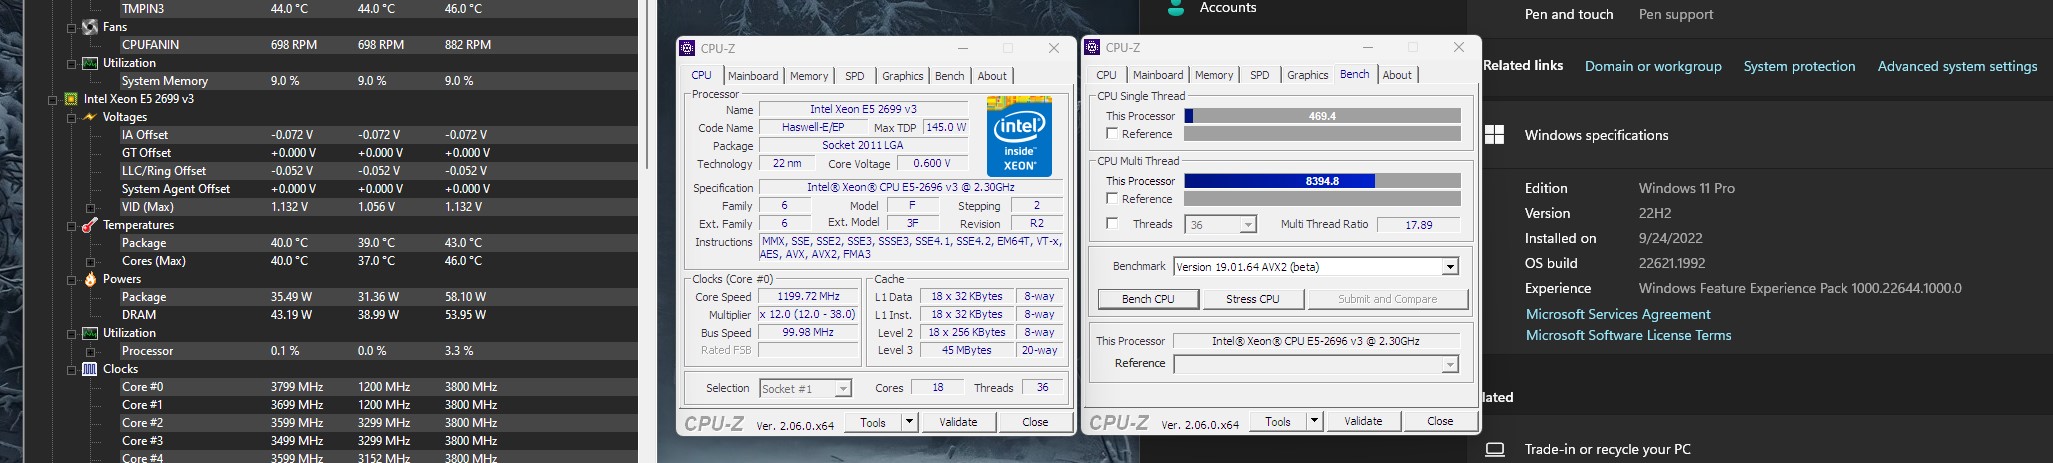Screen dimensions: 2053x463
Task: Click the single thread score bar showing 469.4
Action: [x=1322, y=116]
